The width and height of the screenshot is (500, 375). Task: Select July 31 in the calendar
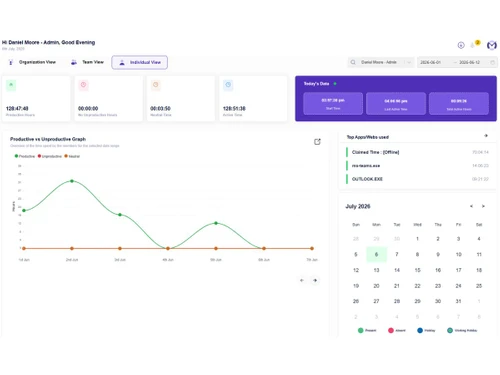(x=458, y=301)
